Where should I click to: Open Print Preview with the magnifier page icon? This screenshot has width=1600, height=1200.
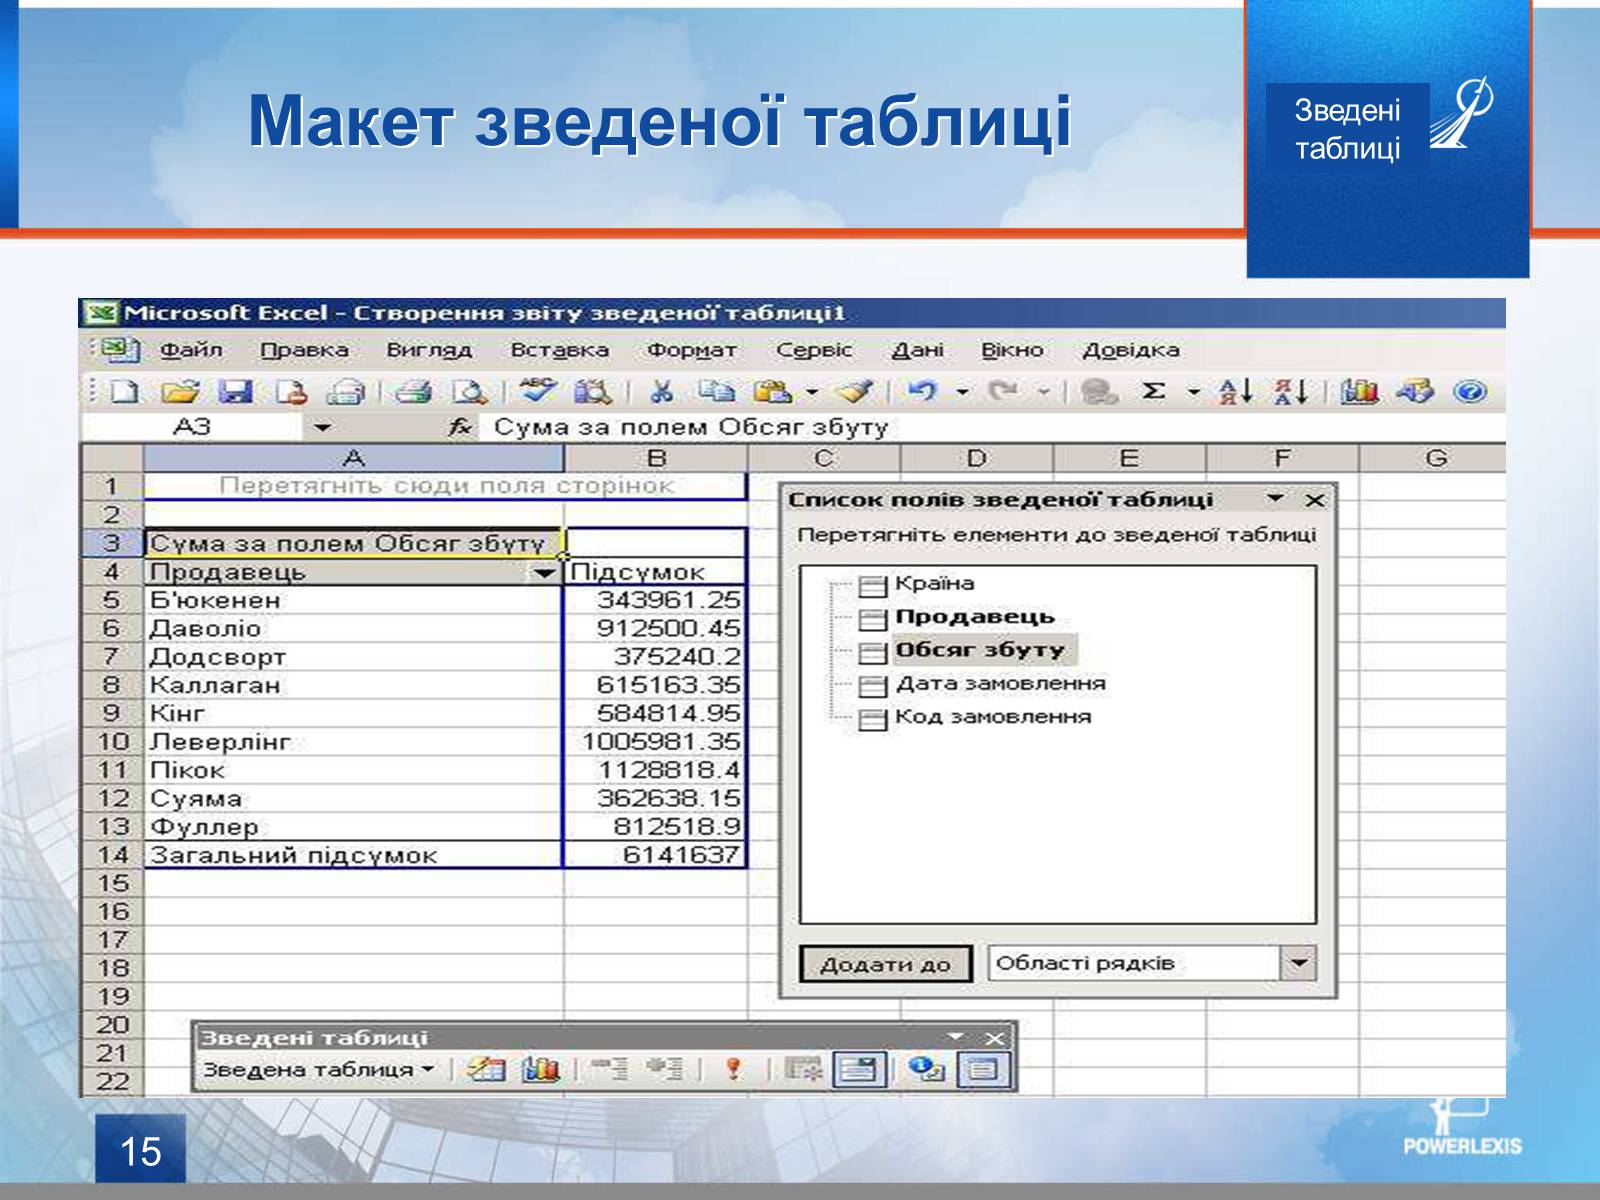point(468,392)
